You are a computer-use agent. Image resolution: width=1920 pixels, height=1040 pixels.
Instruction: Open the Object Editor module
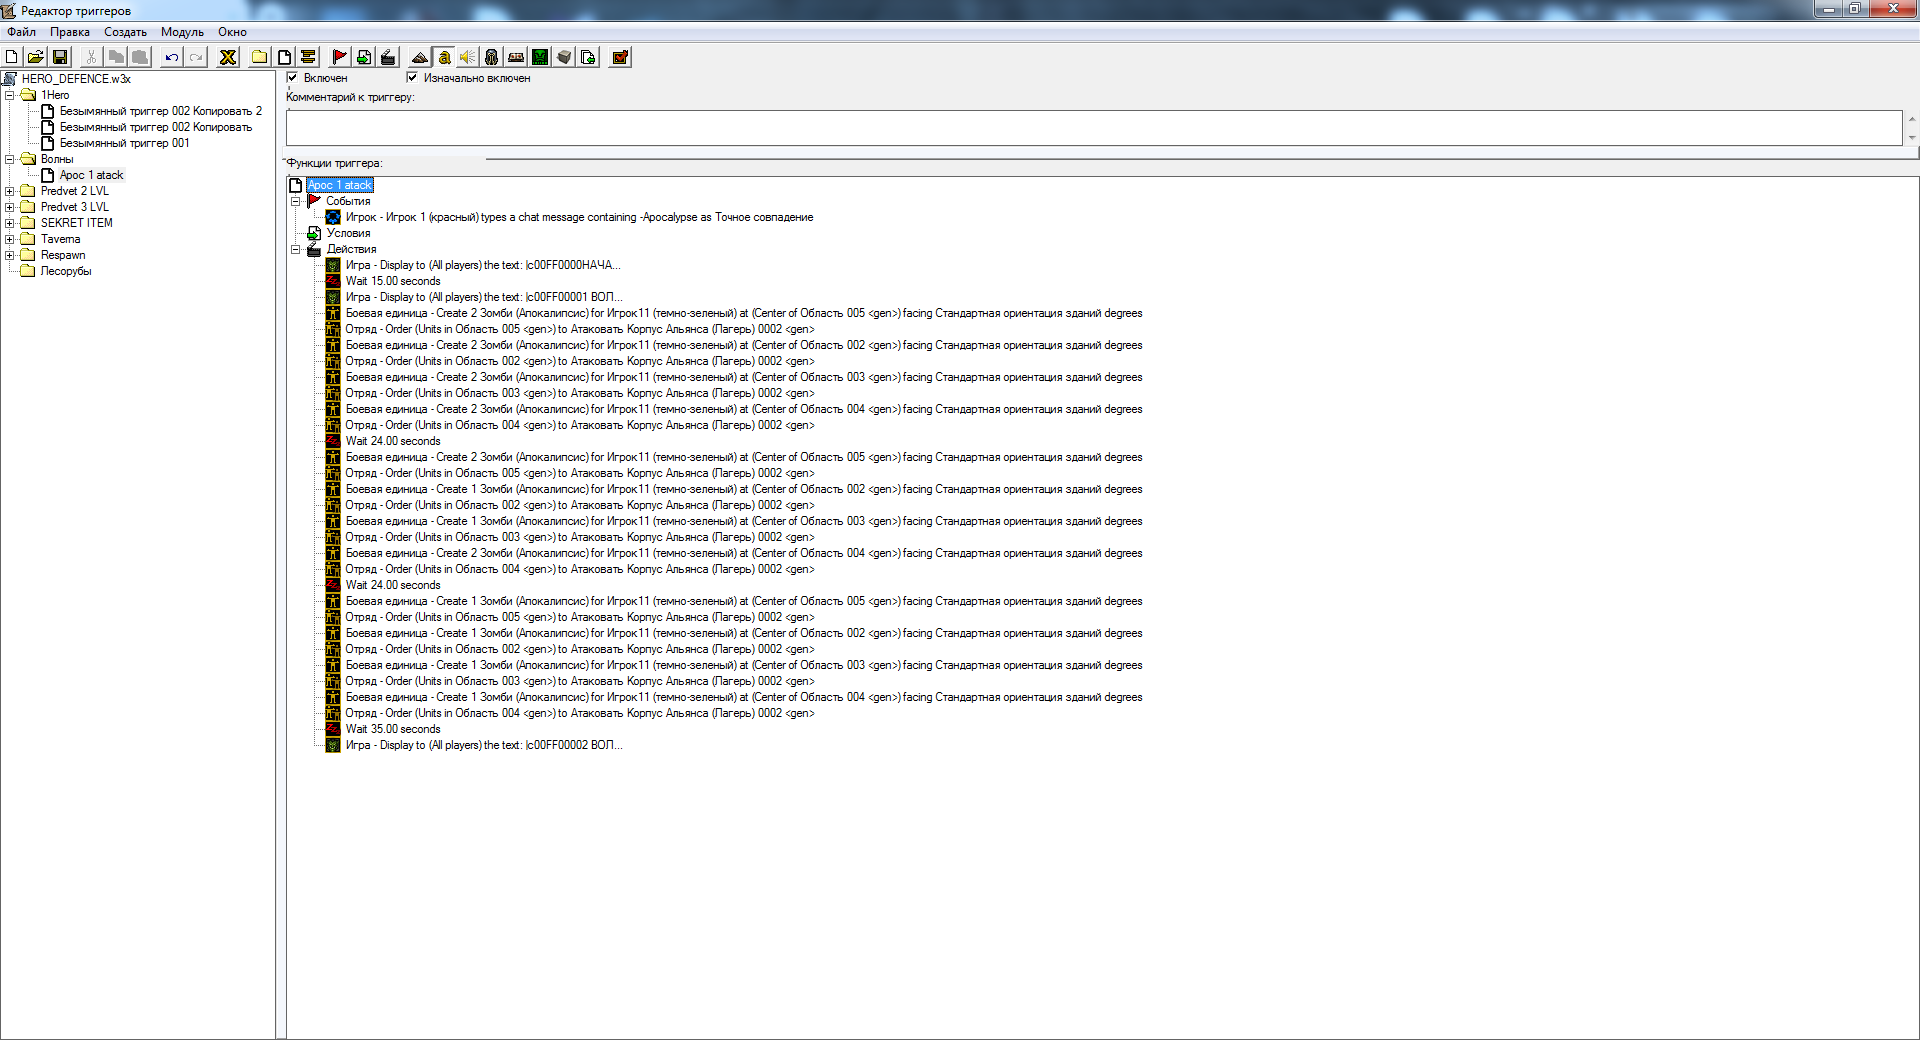point(492,57)
